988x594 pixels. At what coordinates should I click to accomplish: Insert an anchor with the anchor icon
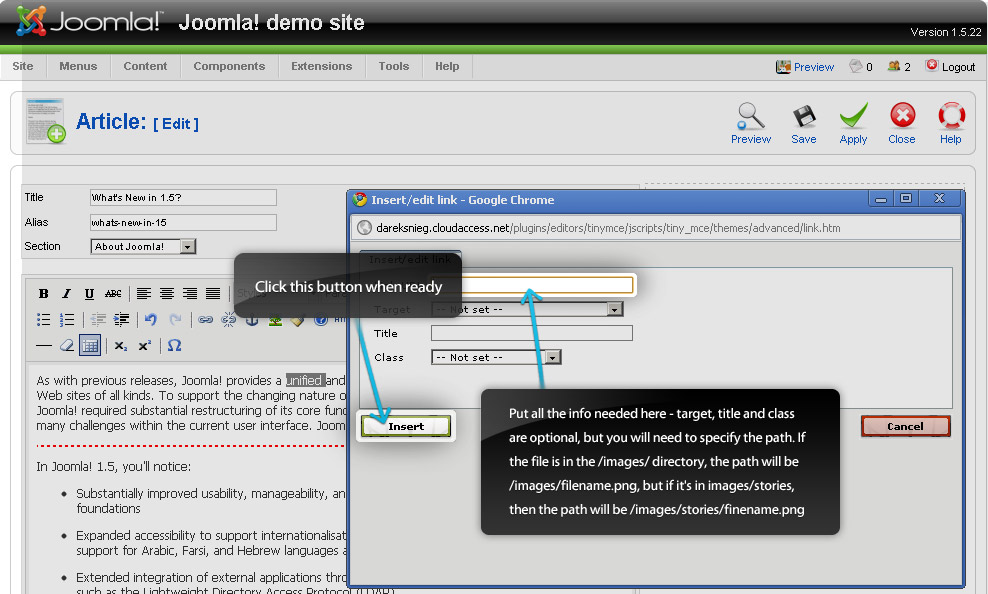tap(251, 321)
